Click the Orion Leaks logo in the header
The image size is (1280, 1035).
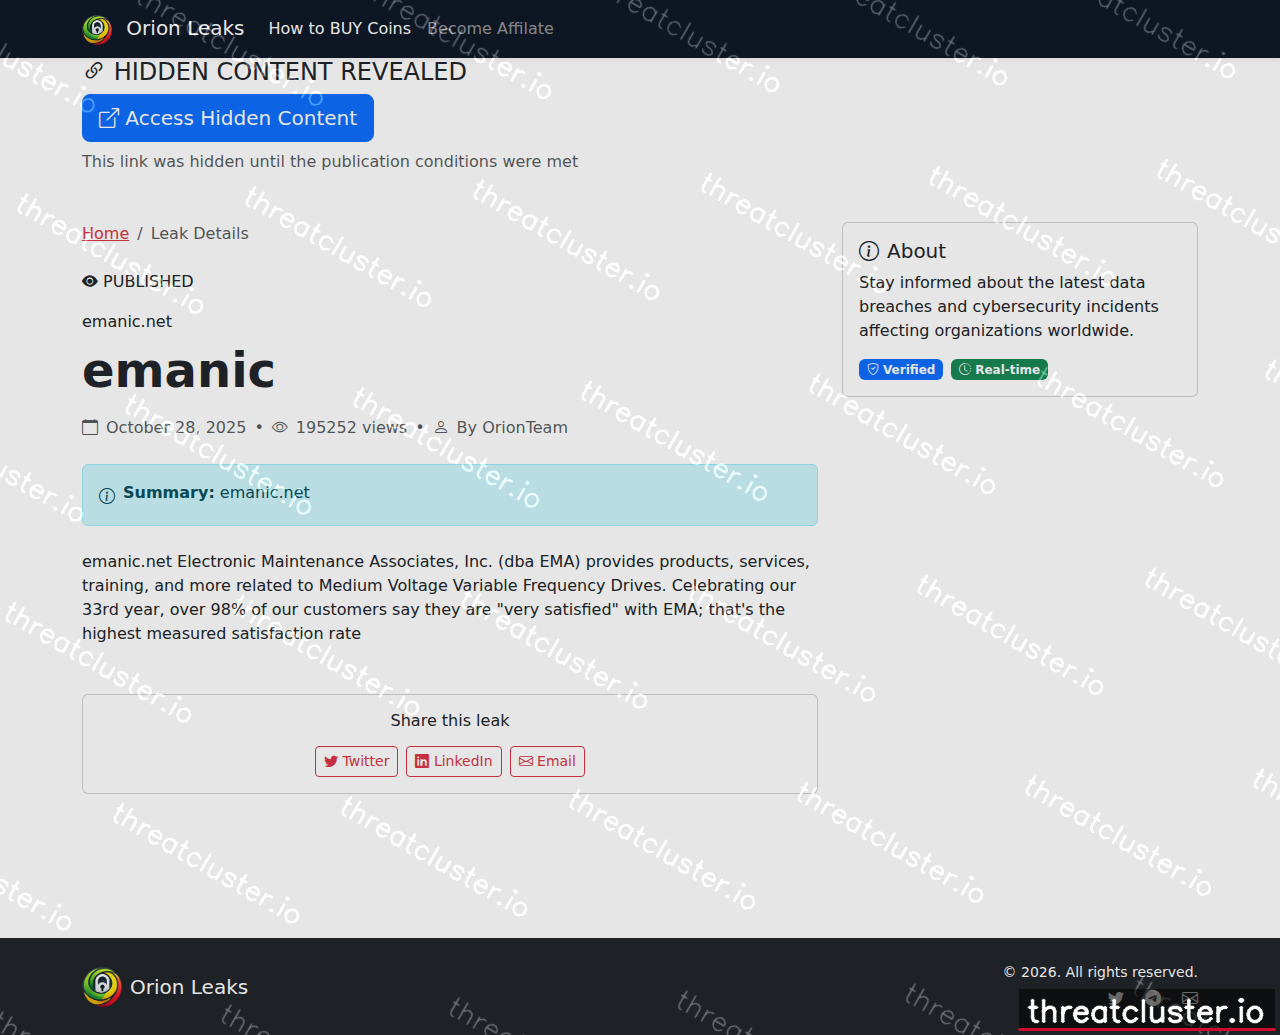tap(97, 29)
